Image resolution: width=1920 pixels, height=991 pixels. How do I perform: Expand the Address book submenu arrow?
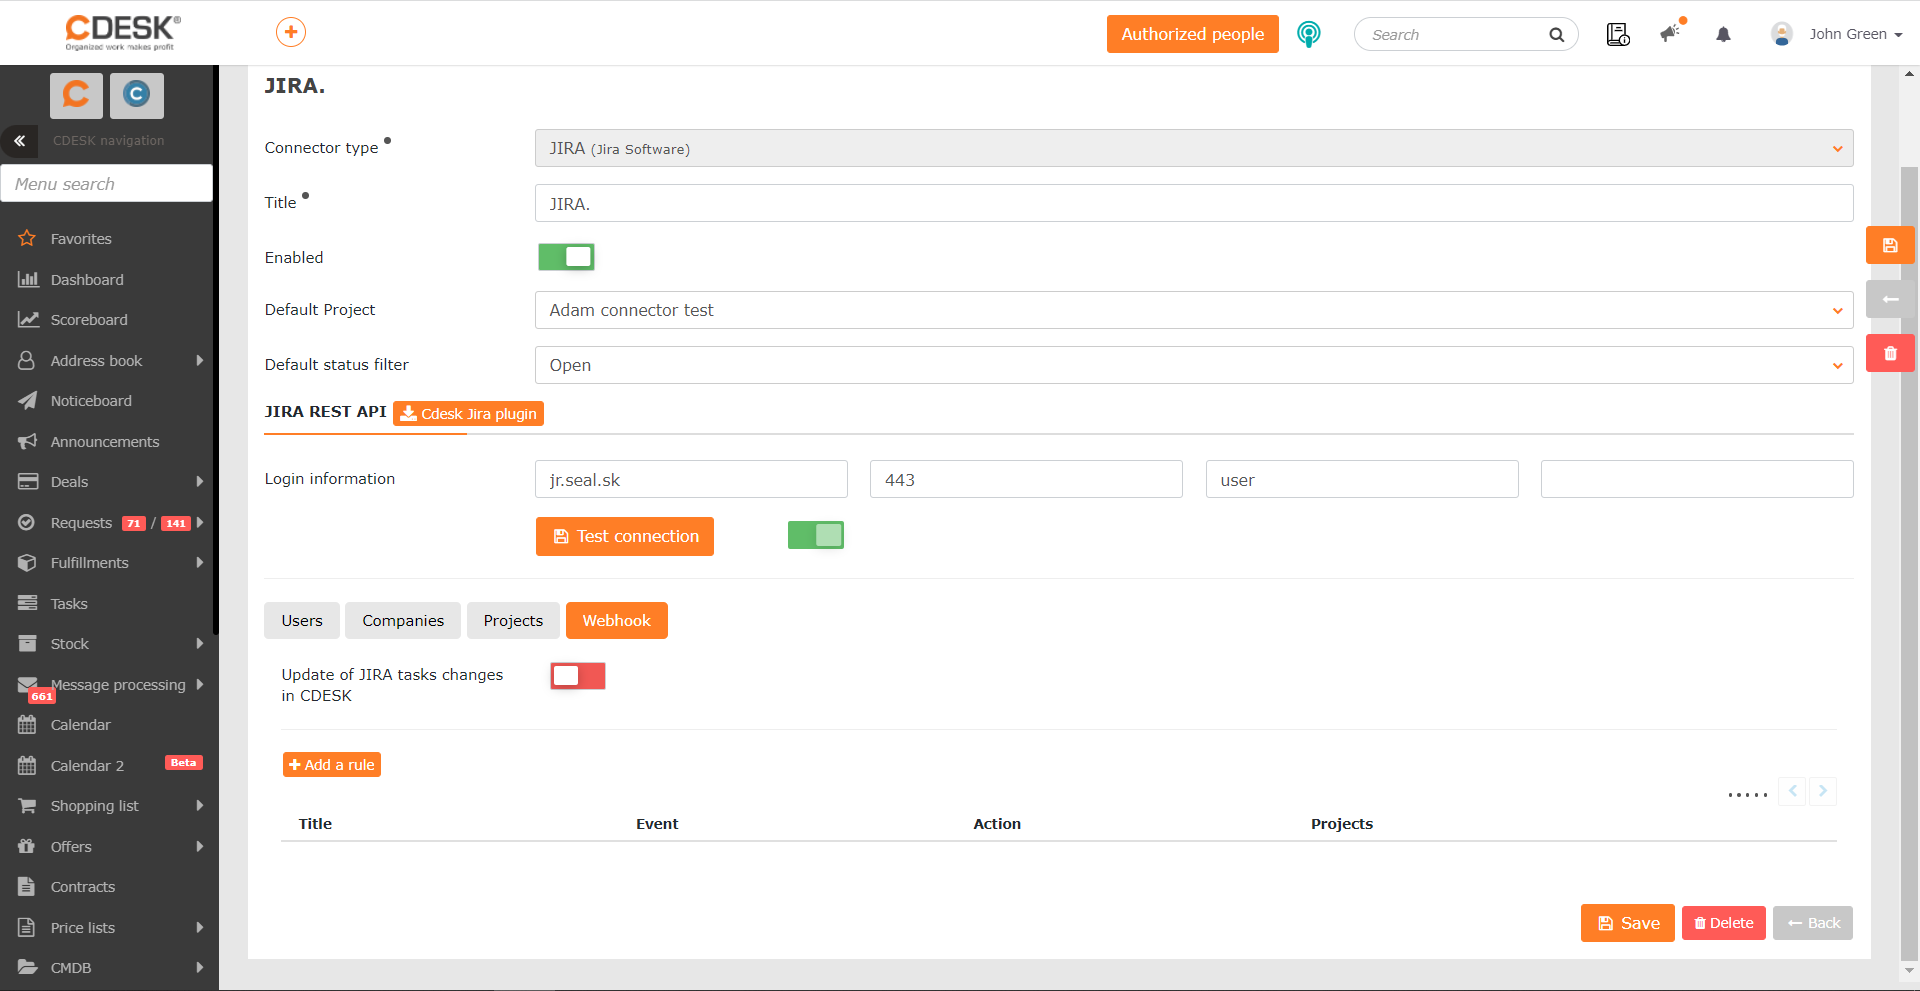click(200, 360)
